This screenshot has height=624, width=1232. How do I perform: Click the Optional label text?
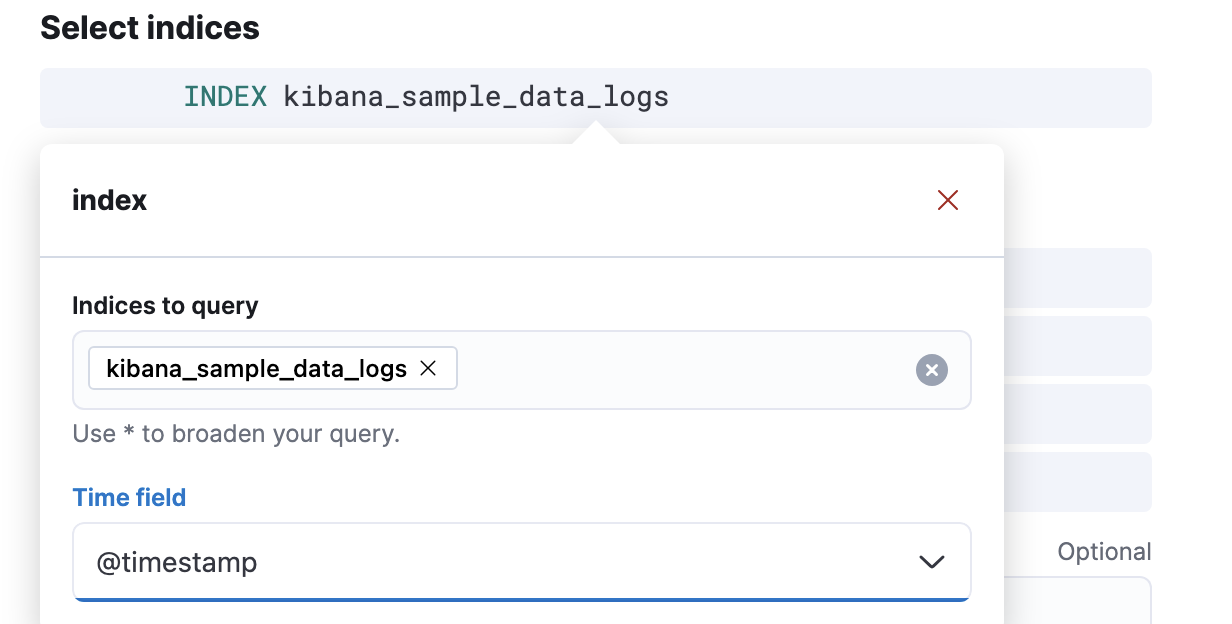1104,552
